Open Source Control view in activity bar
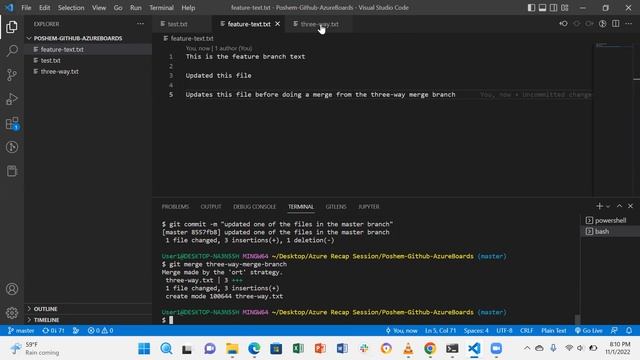 pyautogui.click(x=12, y=75)
